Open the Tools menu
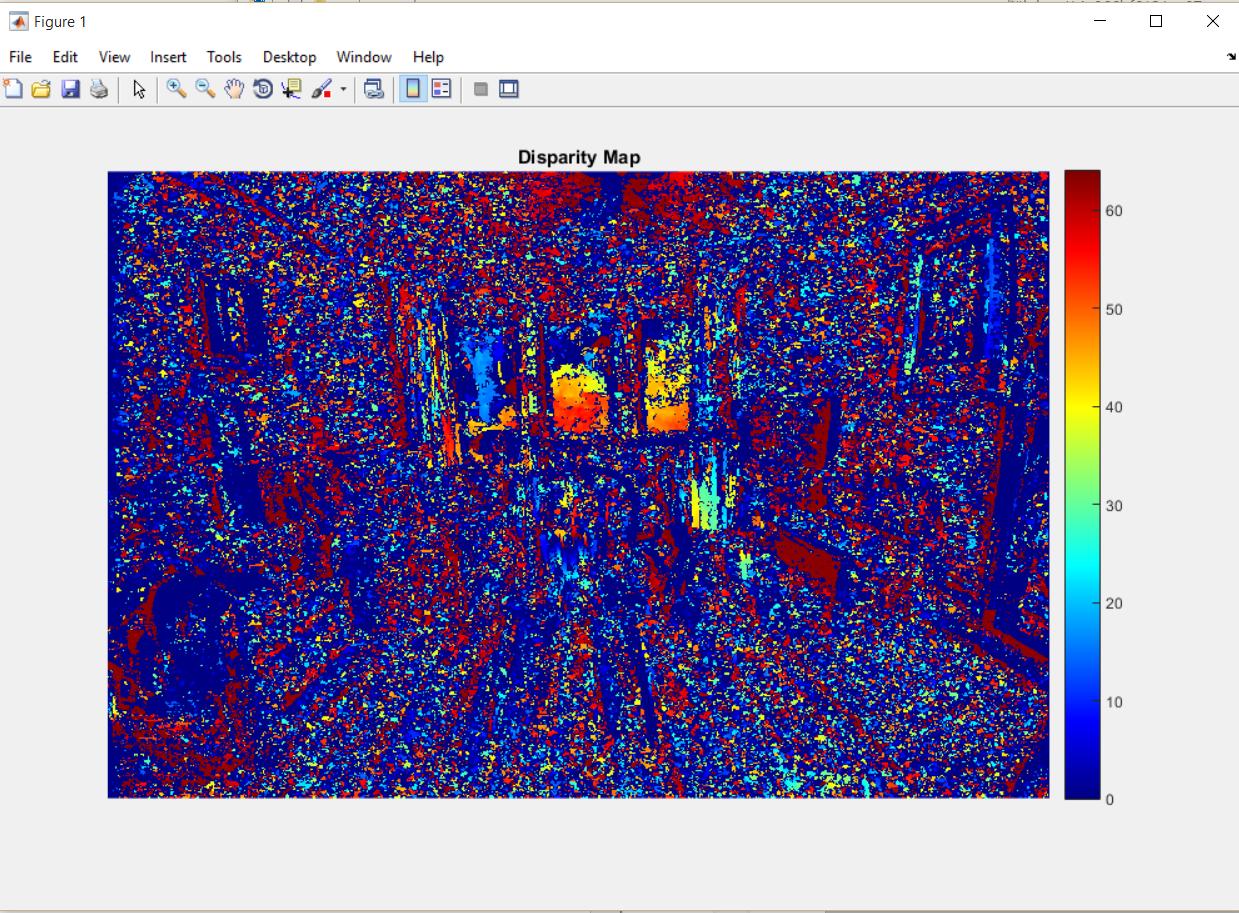This screenshot has width=1239, height=913. pyautogui.click(x=224, y=57)
